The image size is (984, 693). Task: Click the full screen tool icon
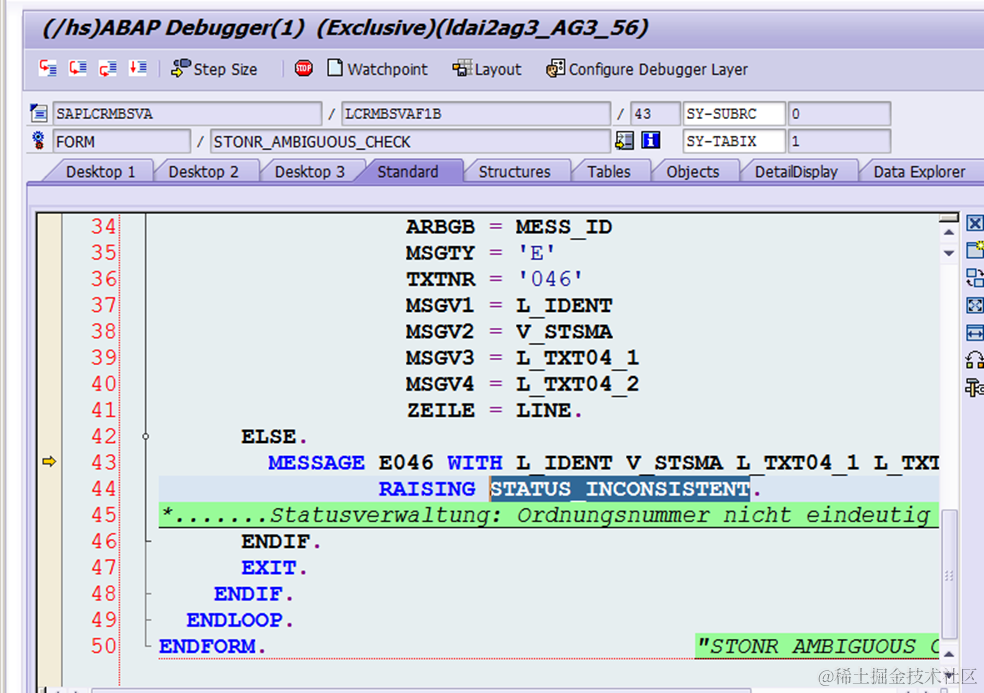pyautogui.click(x=975, y=305)
